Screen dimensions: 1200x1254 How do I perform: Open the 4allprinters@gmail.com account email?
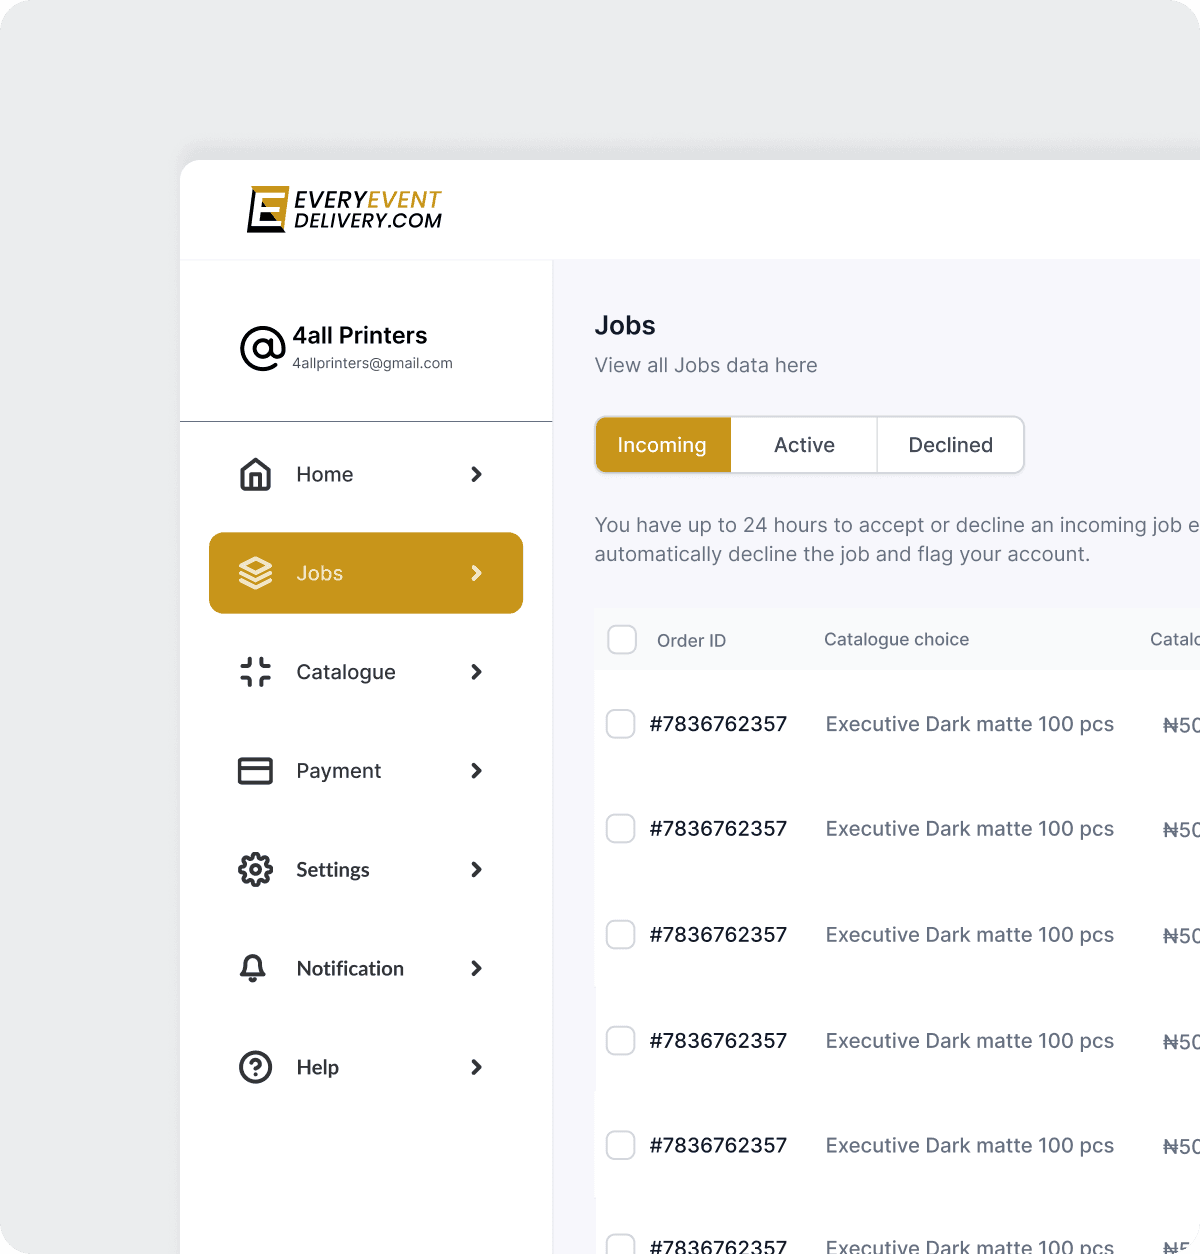[x=372, y=364]
